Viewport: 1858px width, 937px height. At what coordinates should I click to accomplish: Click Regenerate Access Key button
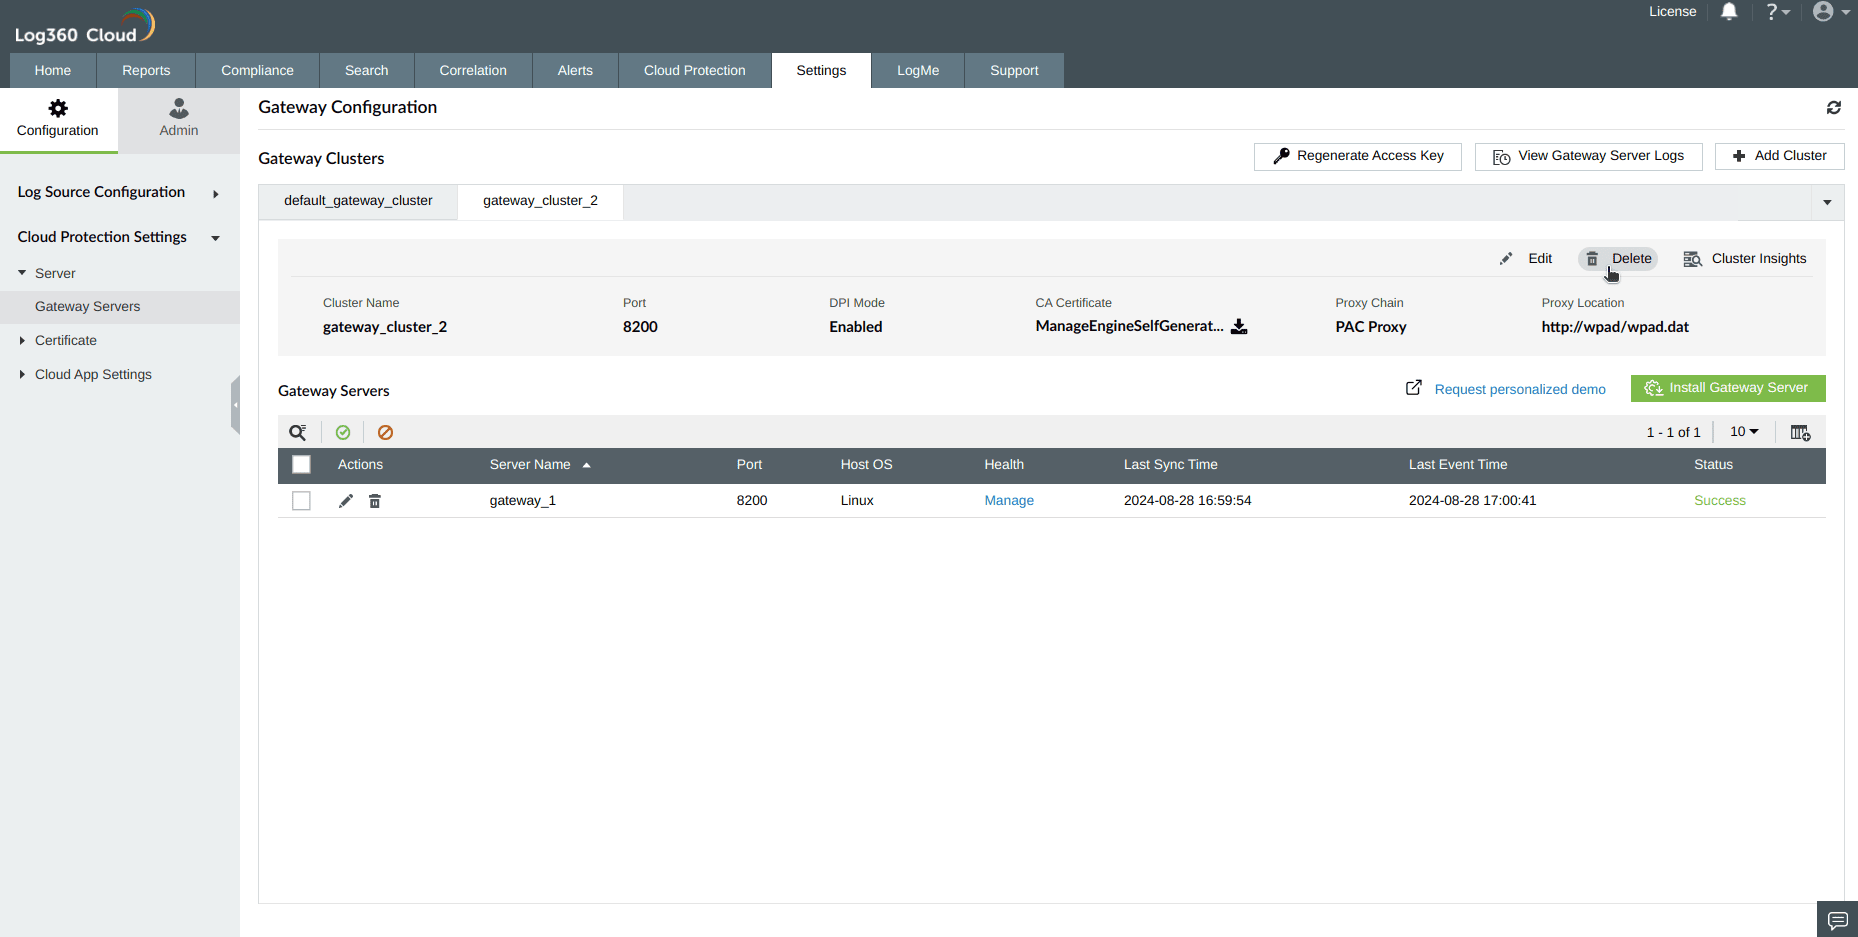[x=1358, y=156]
